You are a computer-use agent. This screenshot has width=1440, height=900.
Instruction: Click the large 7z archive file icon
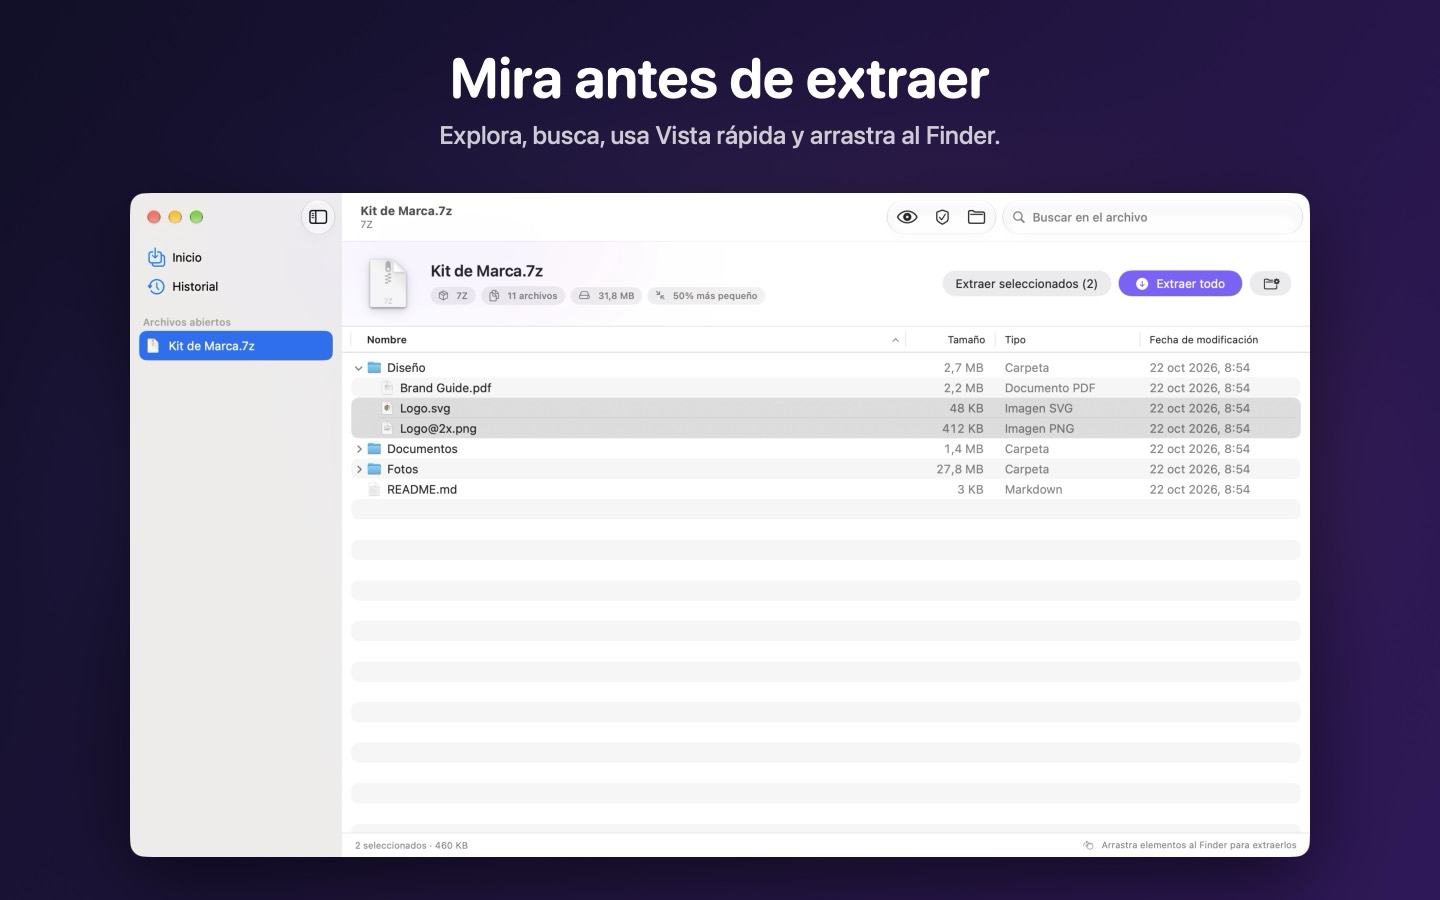[388, 283]
